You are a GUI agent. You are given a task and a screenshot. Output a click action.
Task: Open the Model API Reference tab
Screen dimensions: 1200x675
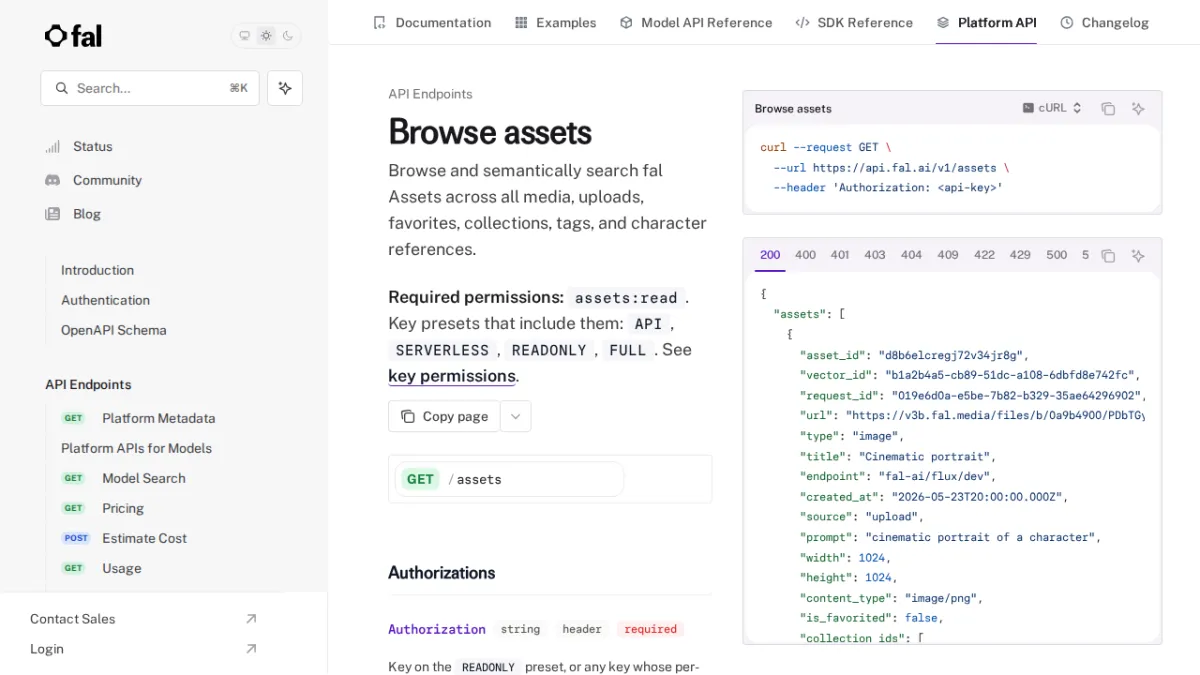click(x=695, y=22)
